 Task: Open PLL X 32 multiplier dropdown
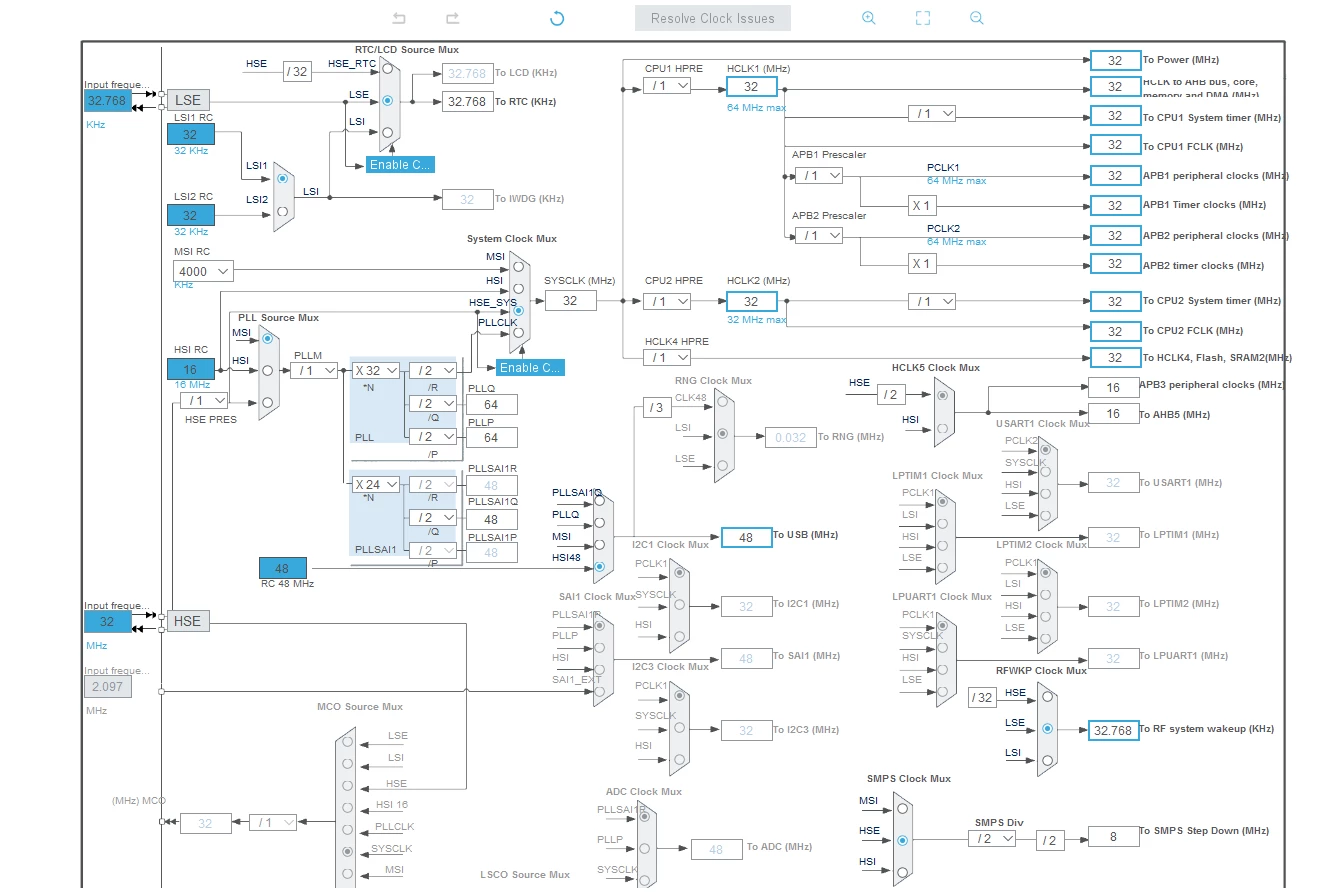(375, 370)
